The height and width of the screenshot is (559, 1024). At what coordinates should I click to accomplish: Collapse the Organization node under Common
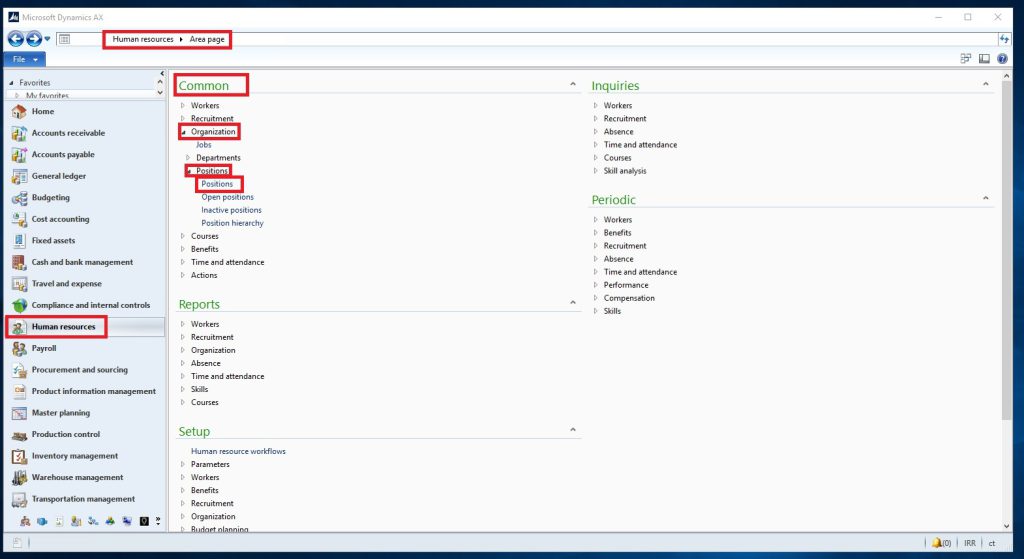(x=184, y=132)
